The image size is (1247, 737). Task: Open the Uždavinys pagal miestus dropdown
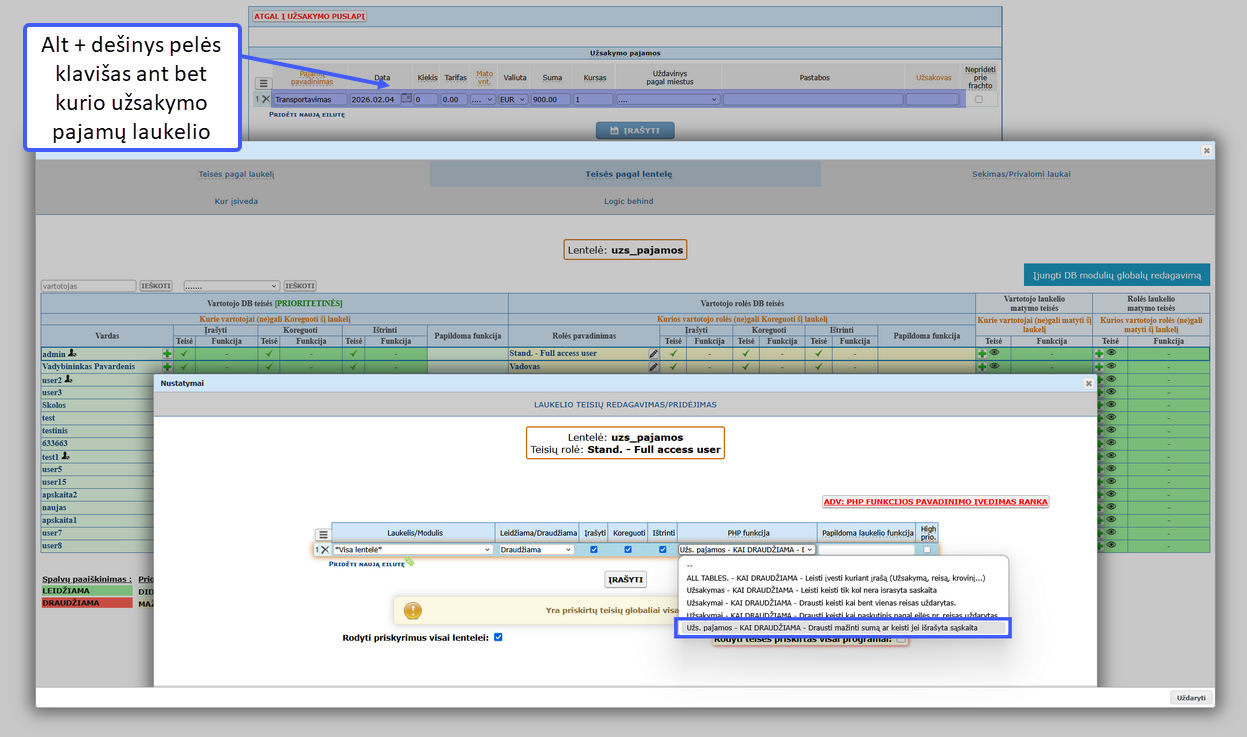(x=668, y=100)
